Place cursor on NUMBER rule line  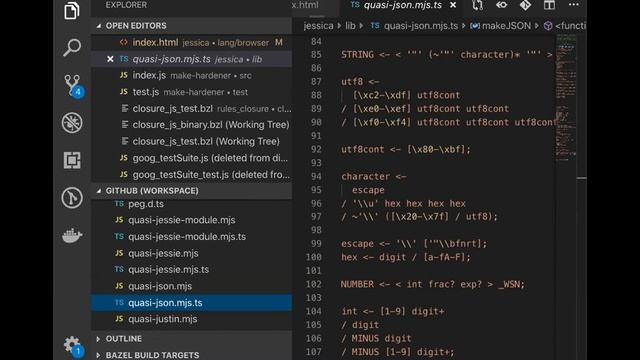click(x=433, y=284)
